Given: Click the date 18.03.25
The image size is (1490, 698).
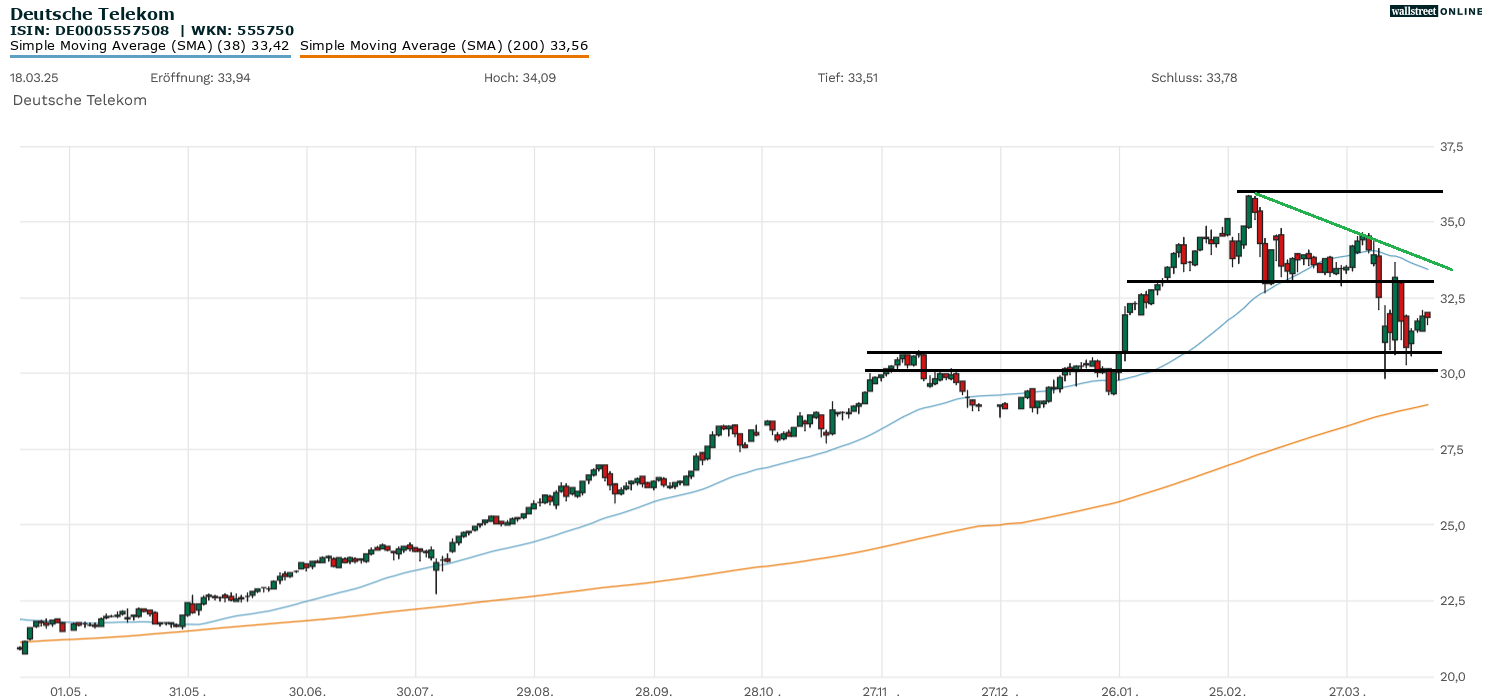Looking at the screenshot, I should [33, 77].
